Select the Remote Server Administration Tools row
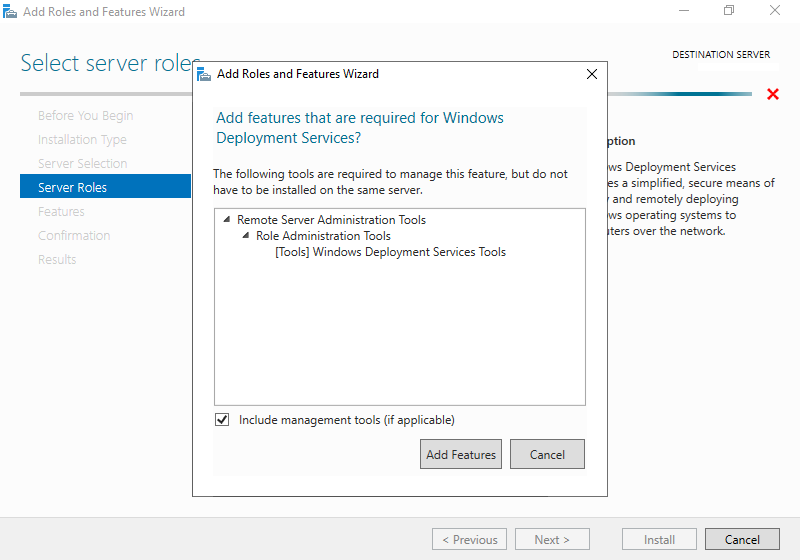This screenshot has height=560, width=800. tap(331, 220)
